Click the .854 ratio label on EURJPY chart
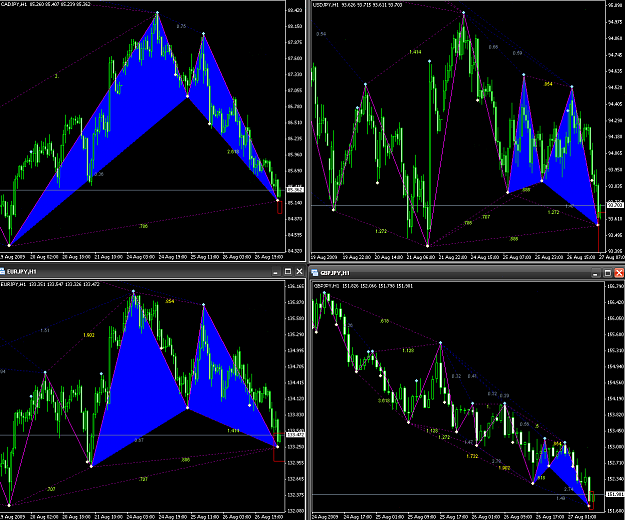625x520 pixels. 169,301
